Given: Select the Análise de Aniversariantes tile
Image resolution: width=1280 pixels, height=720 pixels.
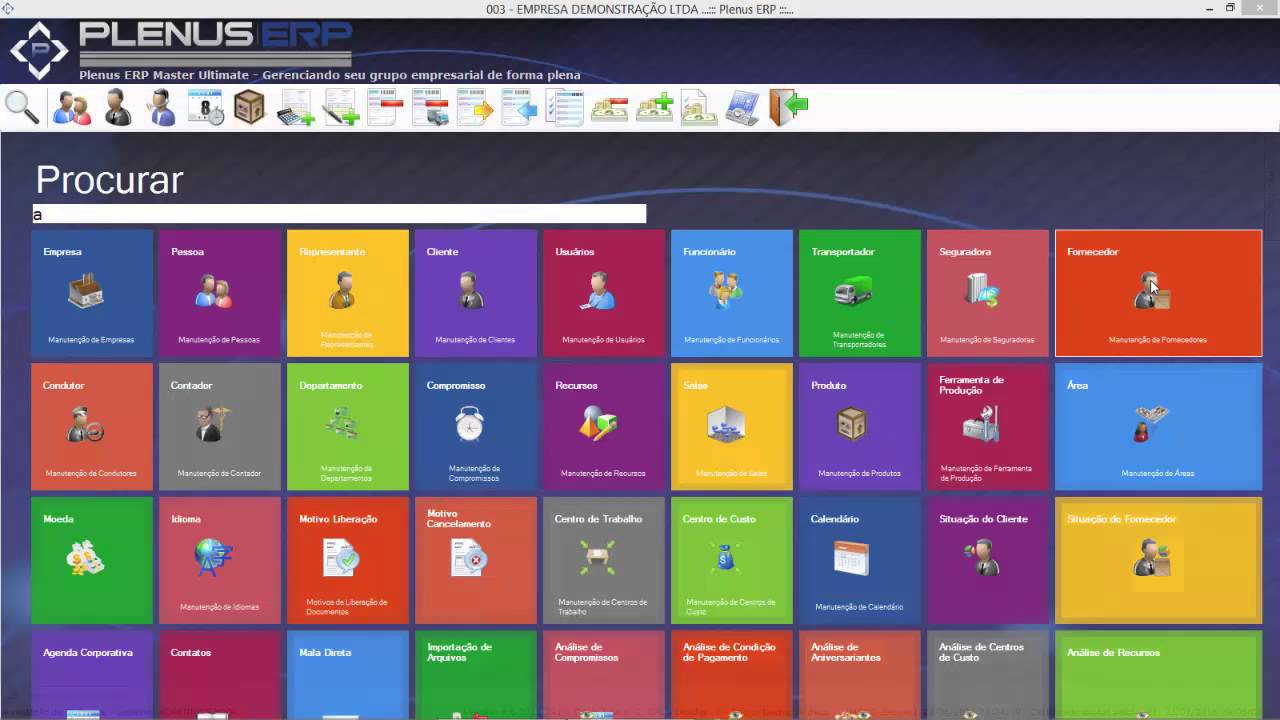Looking at the screenshot, I should click(860, 675).
